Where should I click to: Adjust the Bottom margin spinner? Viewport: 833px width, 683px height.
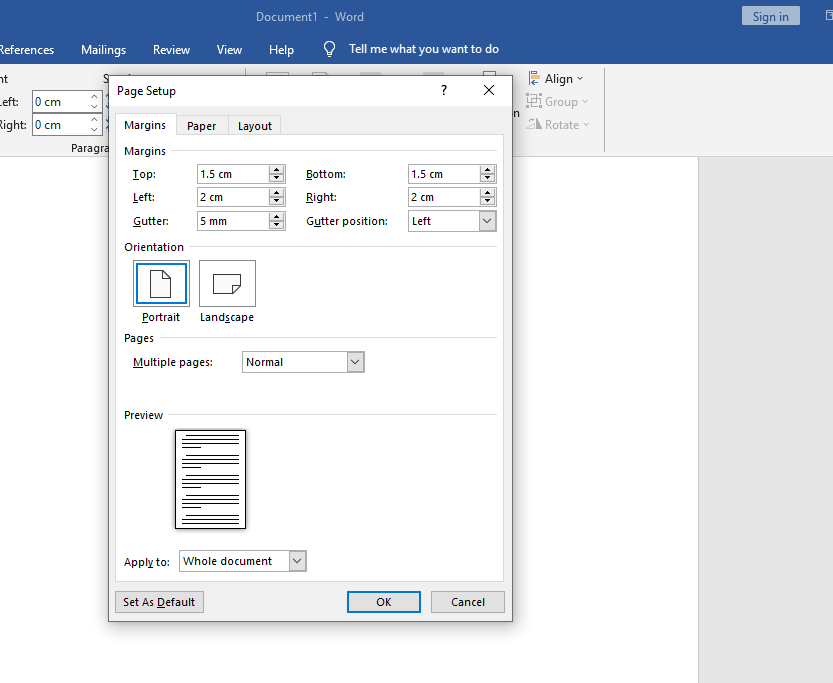pos(488,174)
